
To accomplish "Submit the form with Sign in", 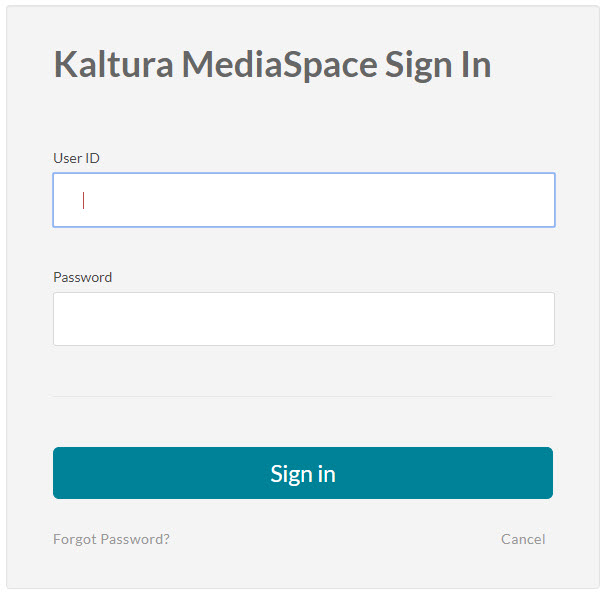I will click(303, 473).
